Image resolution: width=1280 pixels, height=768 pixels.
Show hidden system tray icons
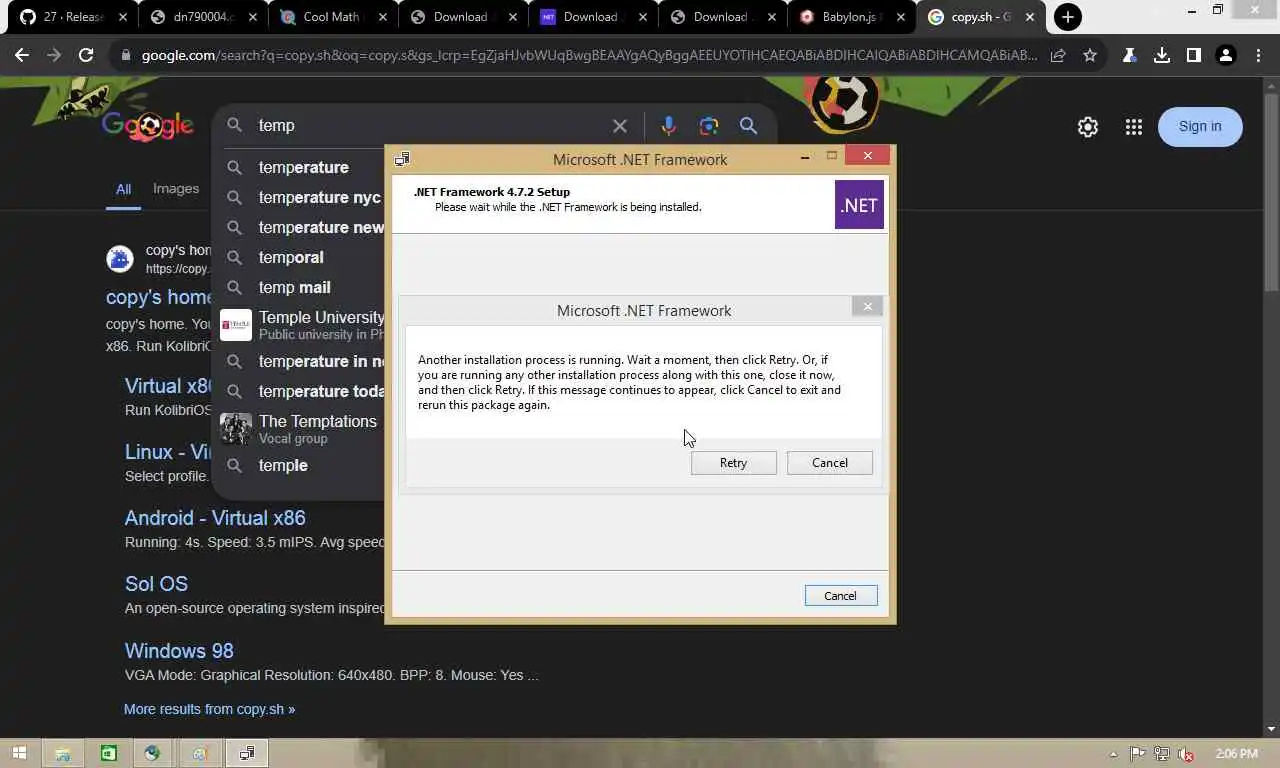[x=1114, y=754]
